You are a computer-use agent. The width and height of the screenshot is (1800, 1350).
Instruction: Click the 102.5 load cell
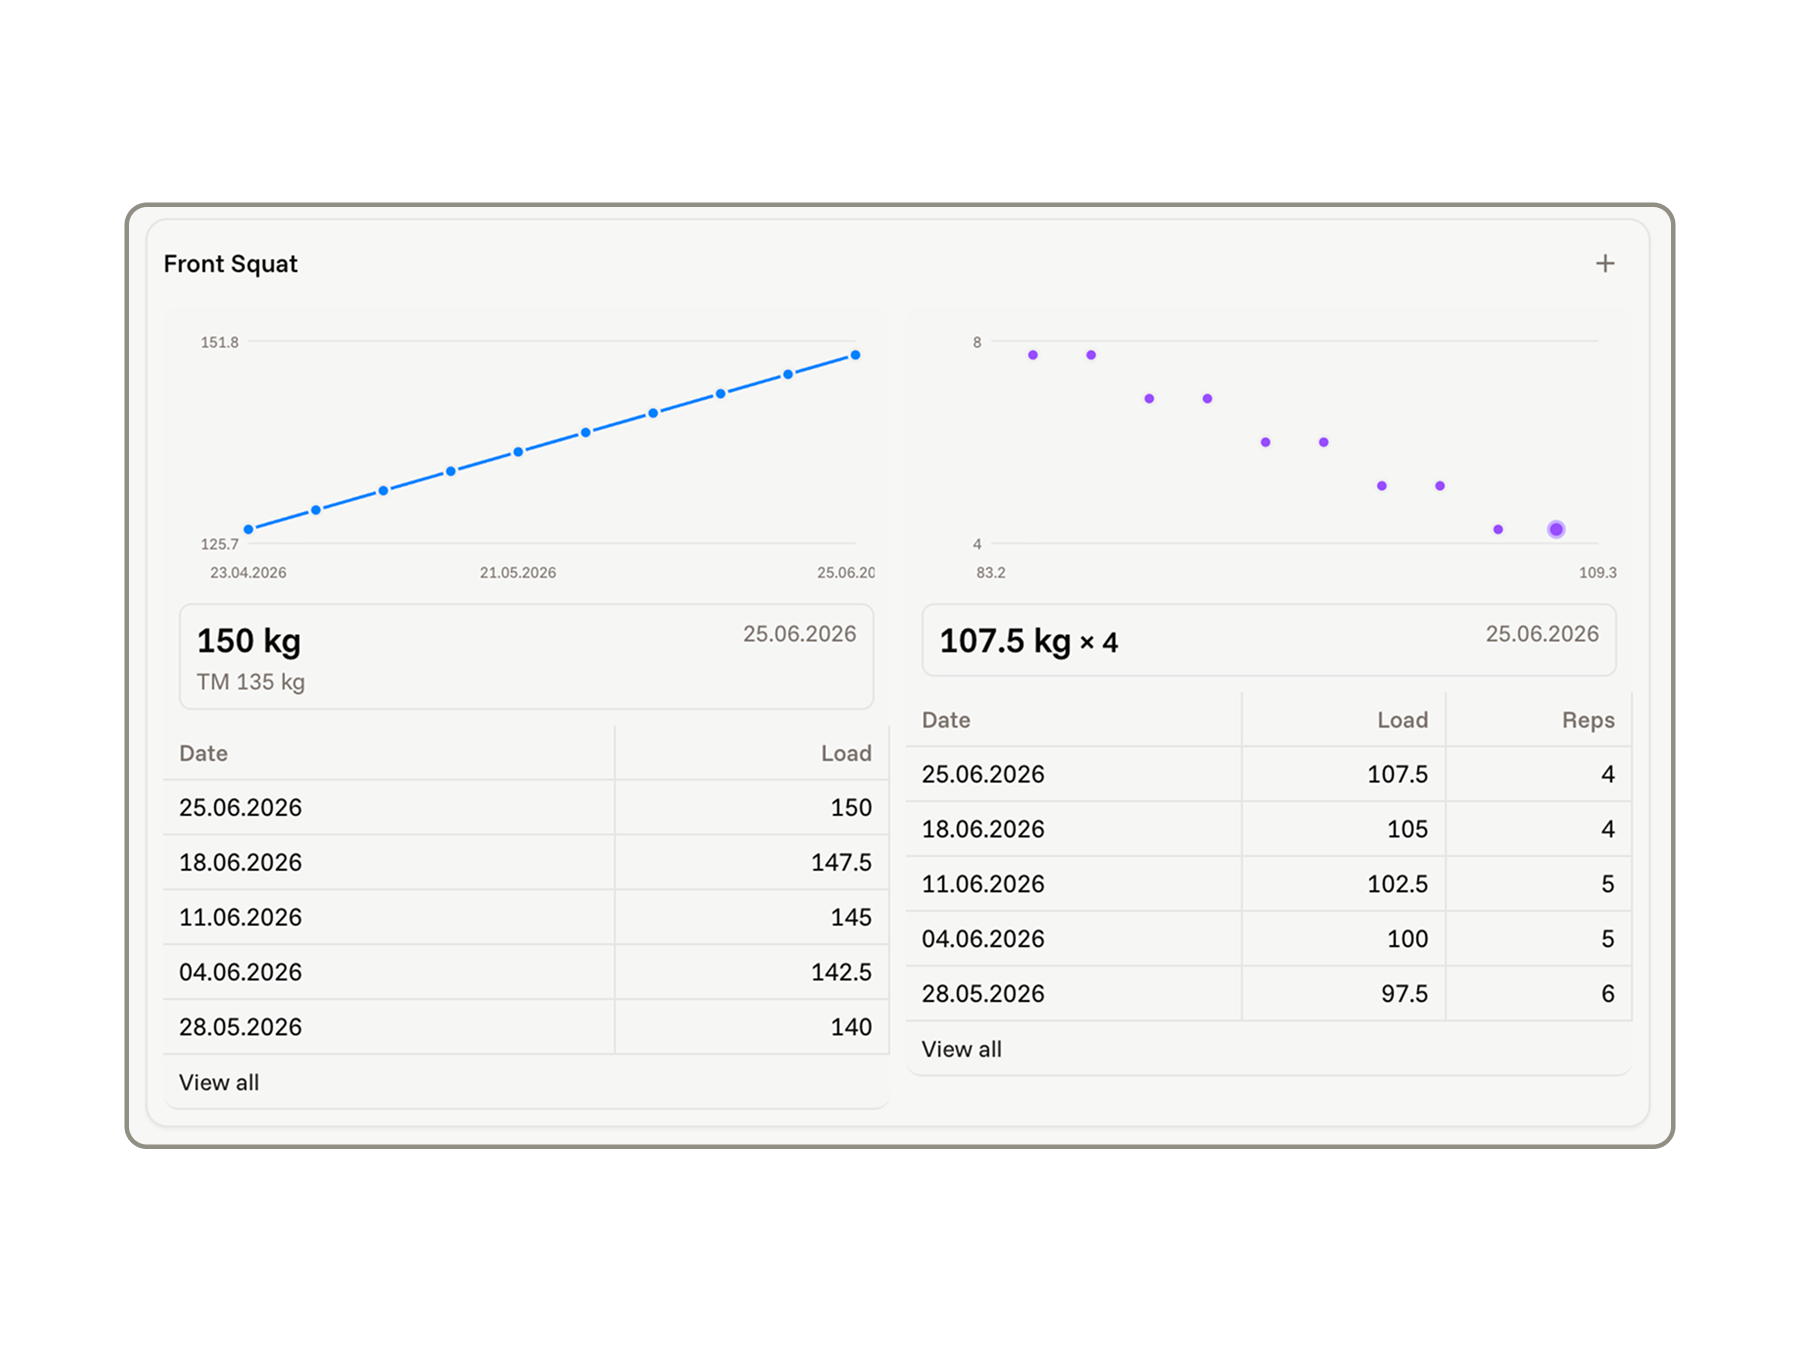(x=1344, y=884)
